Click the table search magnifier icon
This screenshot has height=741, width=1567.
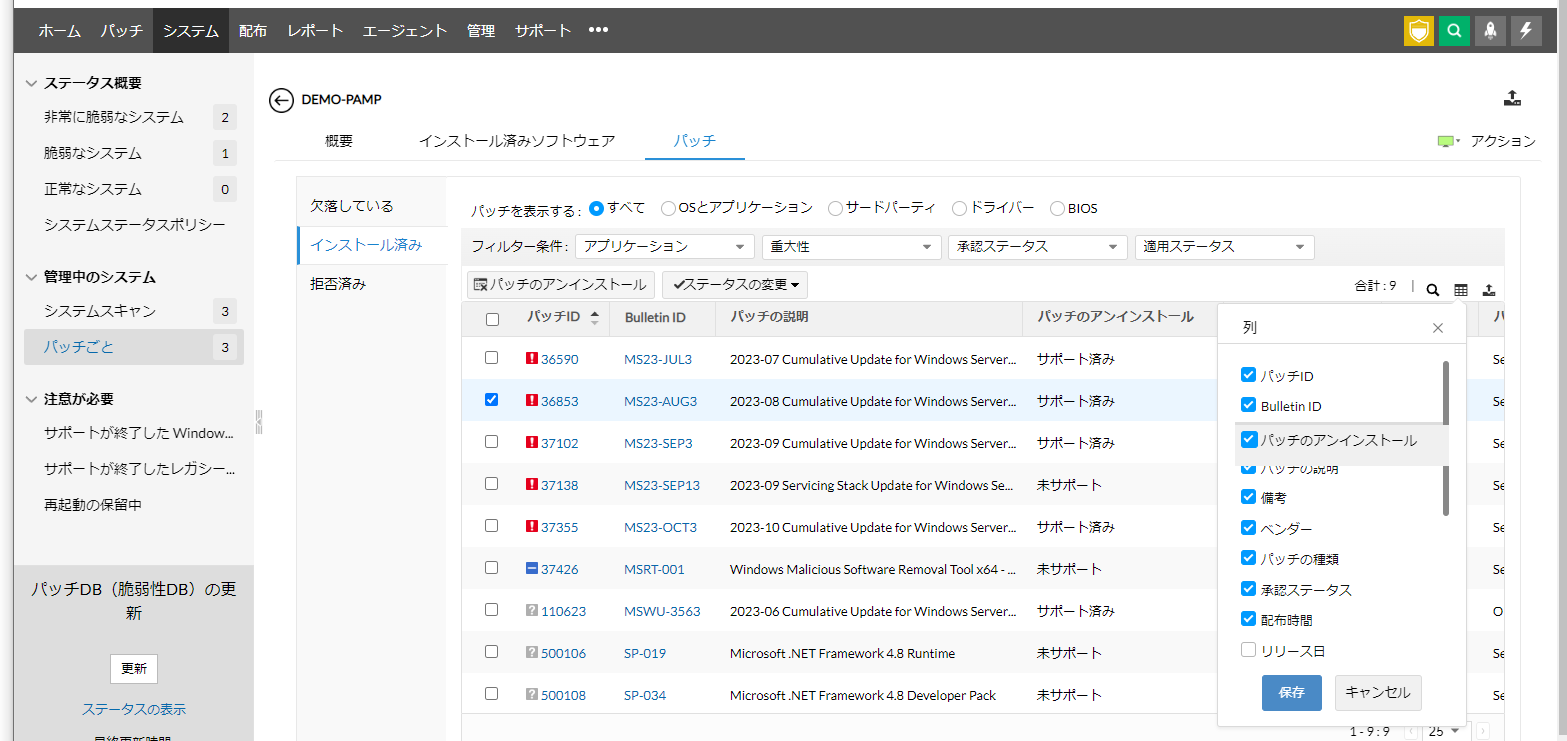1433,290
